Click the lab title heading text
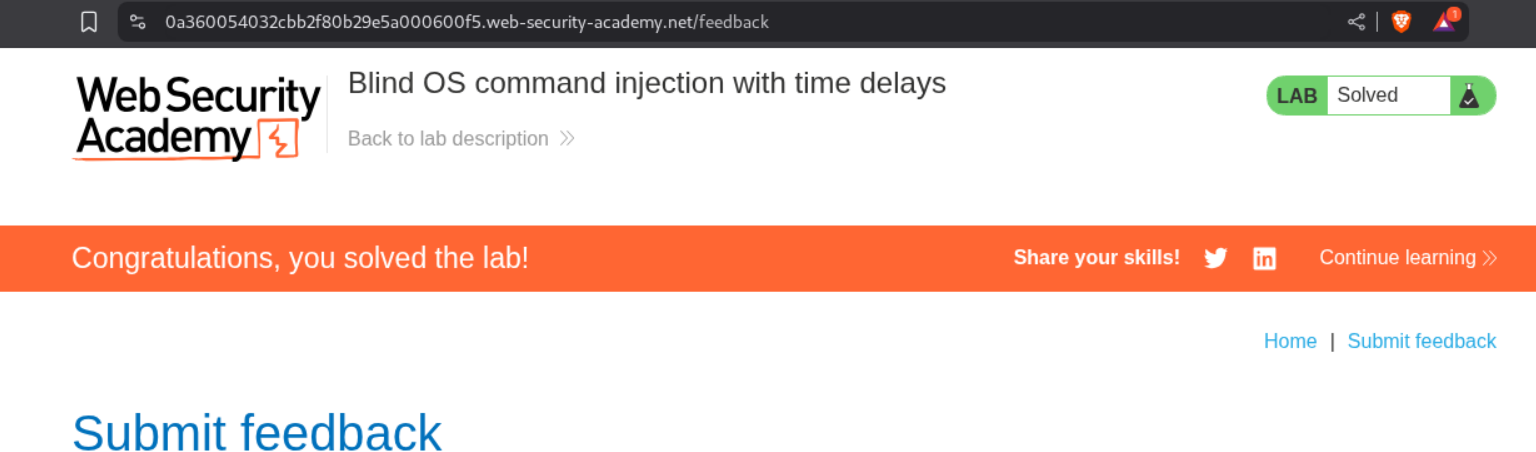Viewport: 1536px width, 452px height. point(646,83)
